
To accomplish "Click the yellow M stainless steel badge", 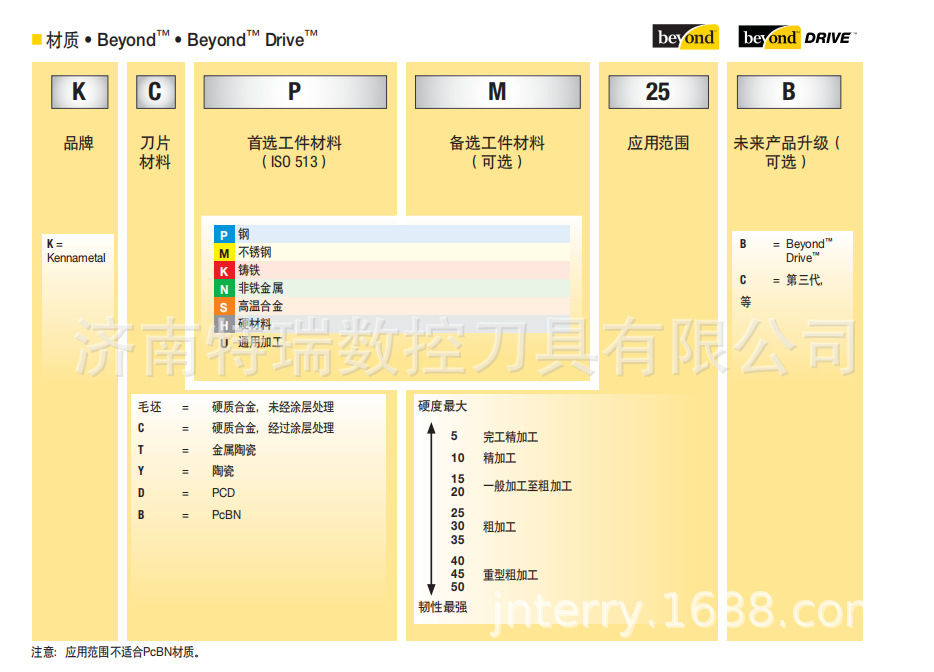I will [x=223, y=253].
